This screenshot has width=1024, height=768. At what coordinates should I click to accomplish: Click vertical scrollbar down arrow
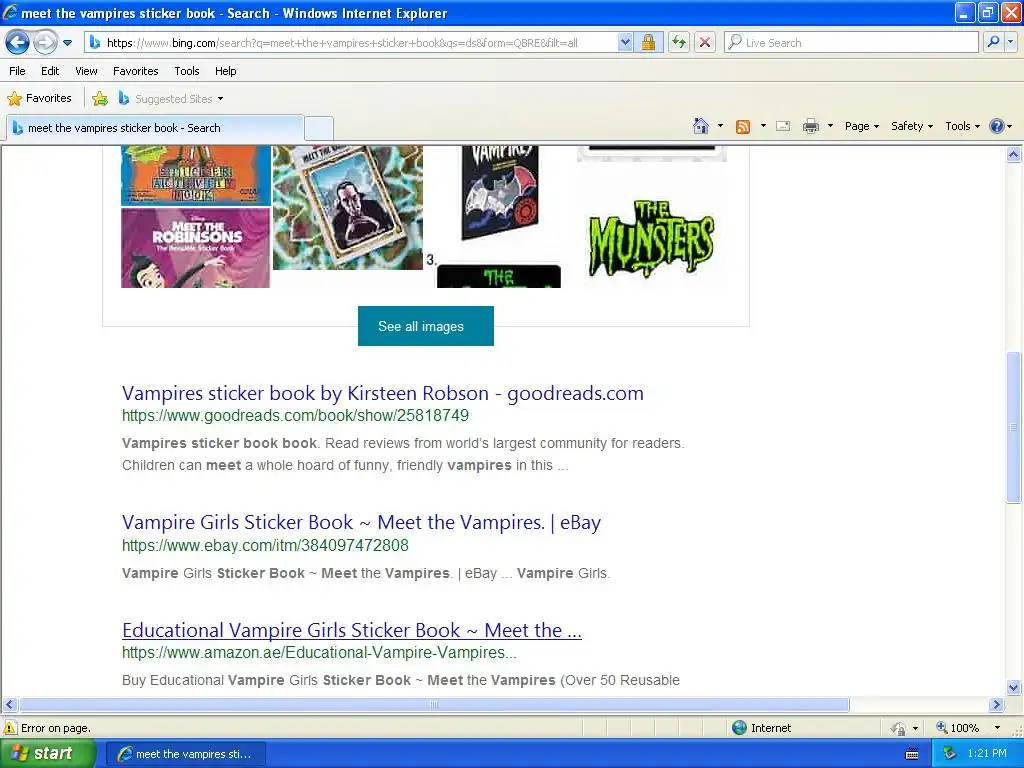(1014, 687)
